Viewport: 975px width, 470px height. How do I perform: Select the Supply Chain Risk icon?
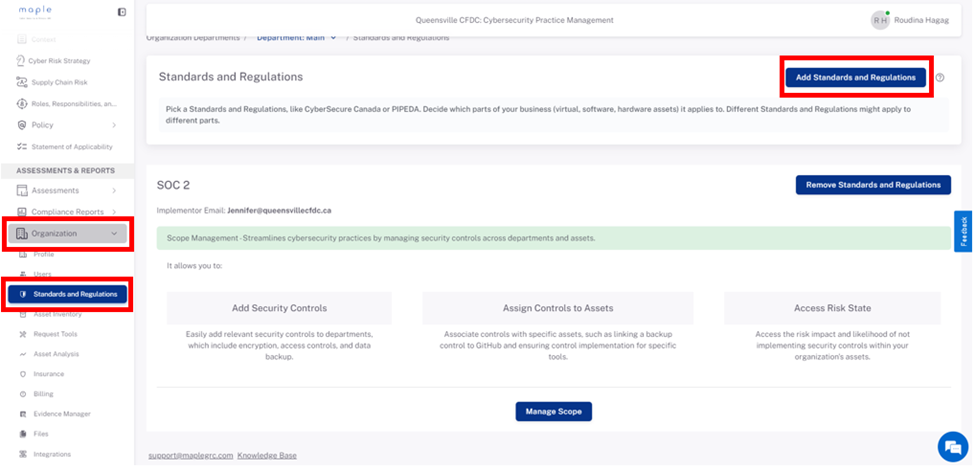(x=21, y=82)
